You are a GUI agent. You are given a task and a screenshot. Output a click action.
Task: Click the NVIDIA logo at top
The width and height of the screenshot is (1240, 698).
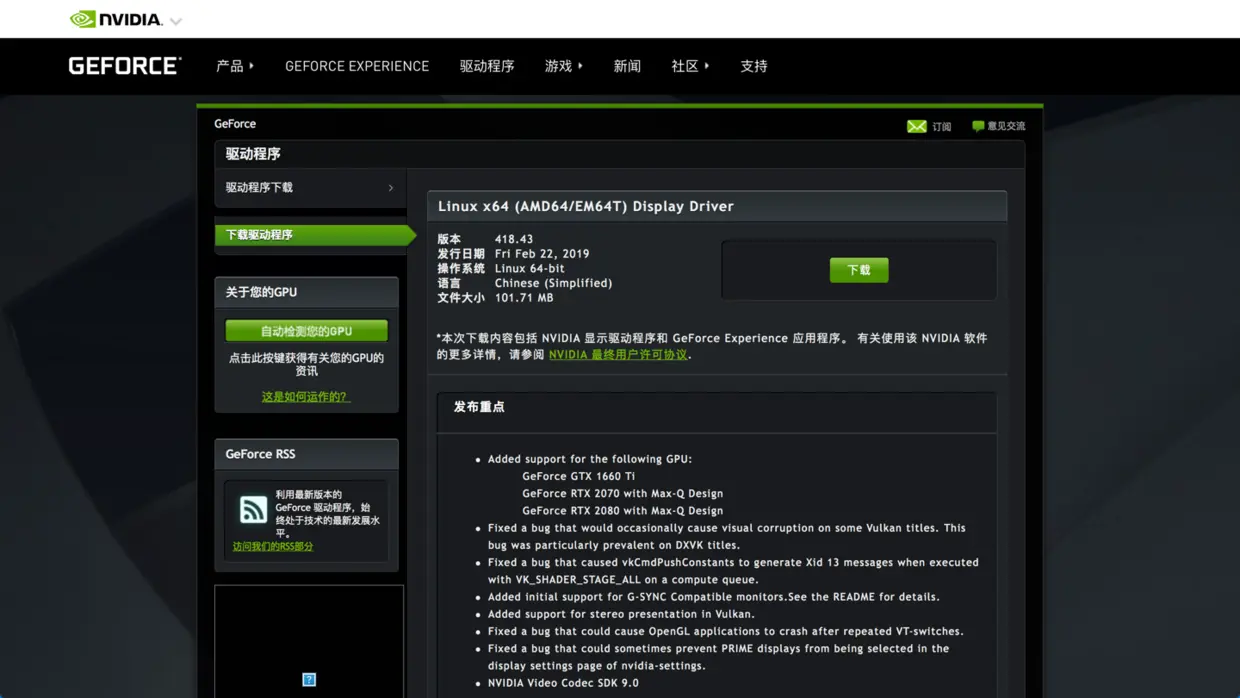point(116,19)
